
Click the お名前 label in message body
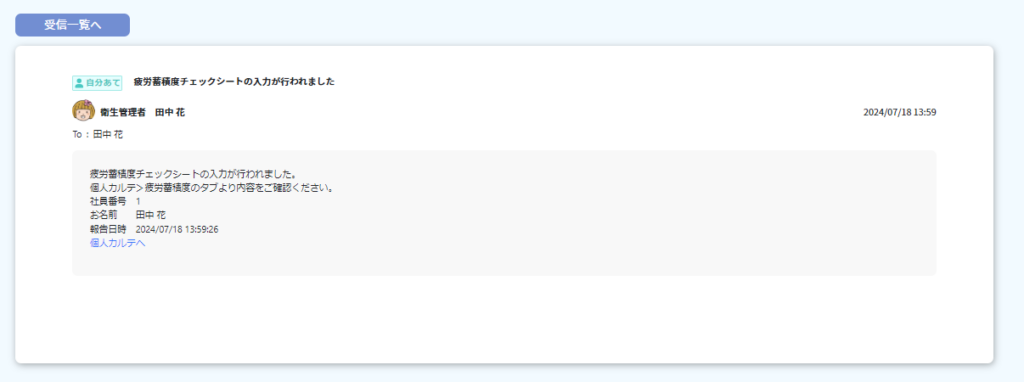(x=104, y=215)
